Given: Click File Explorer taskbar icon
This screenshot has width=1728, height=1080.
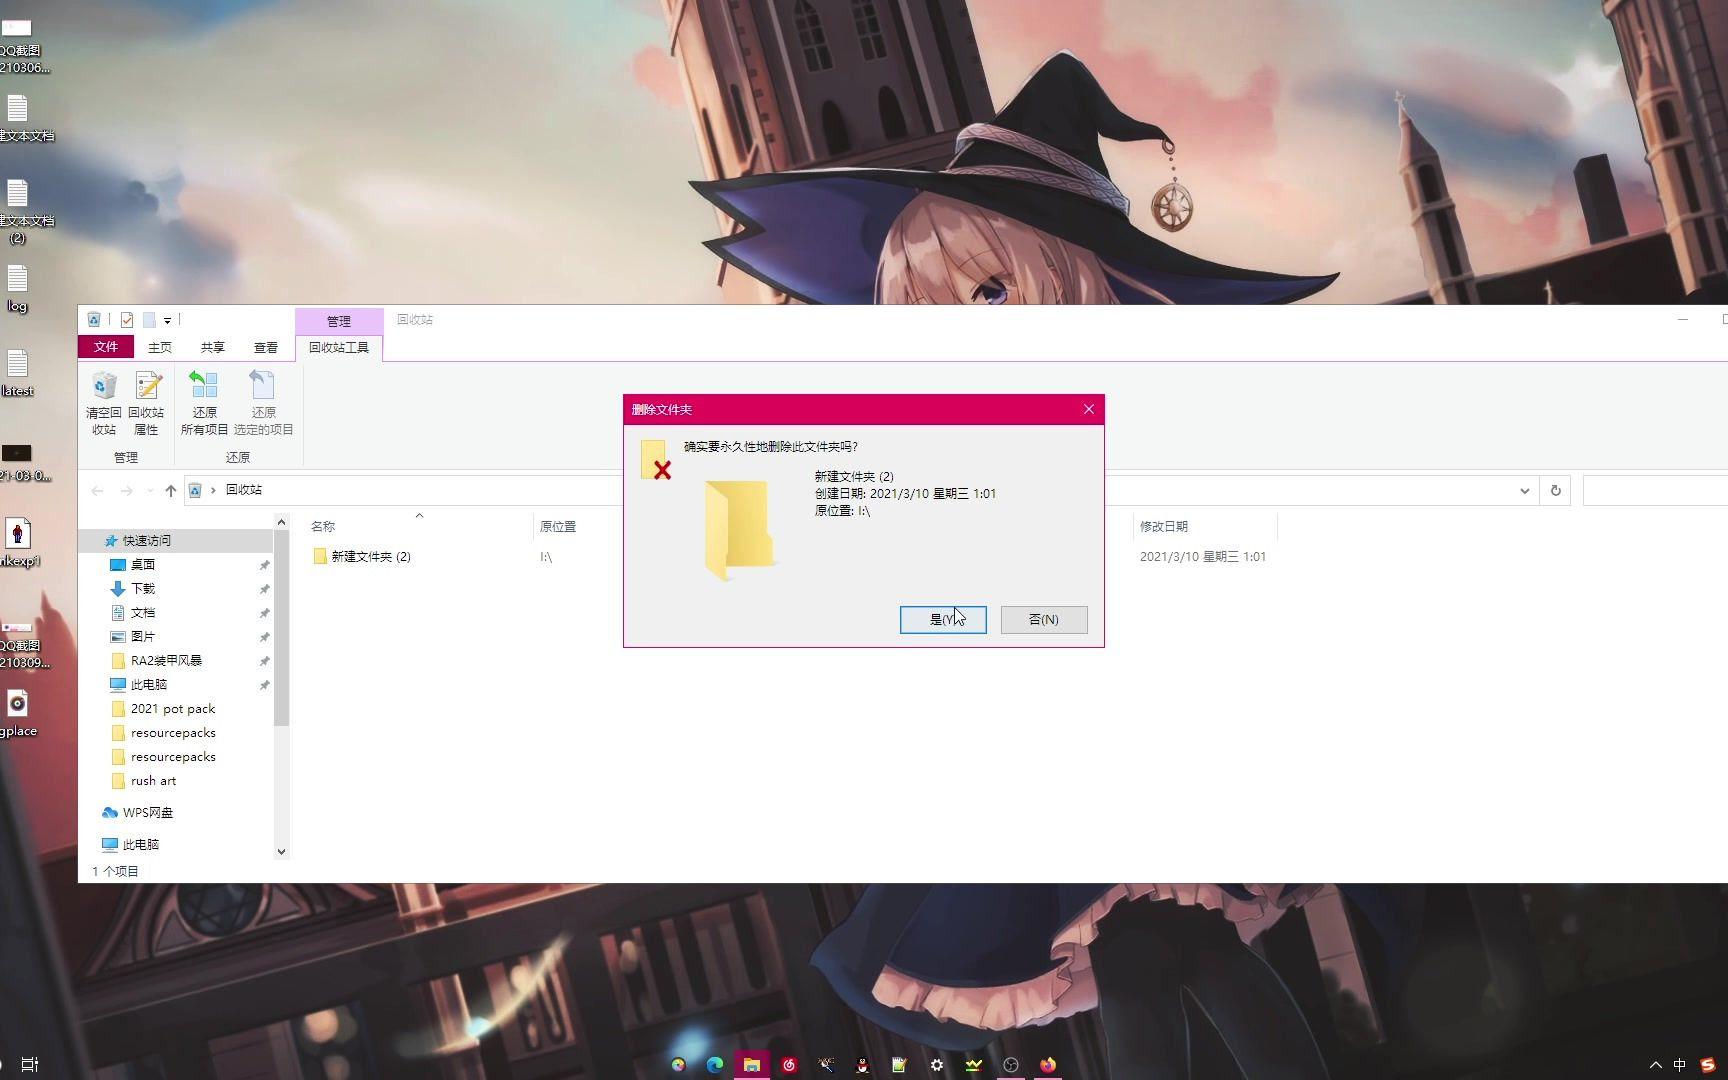Looking at the screenshot, I should [x=752, y=1065].
